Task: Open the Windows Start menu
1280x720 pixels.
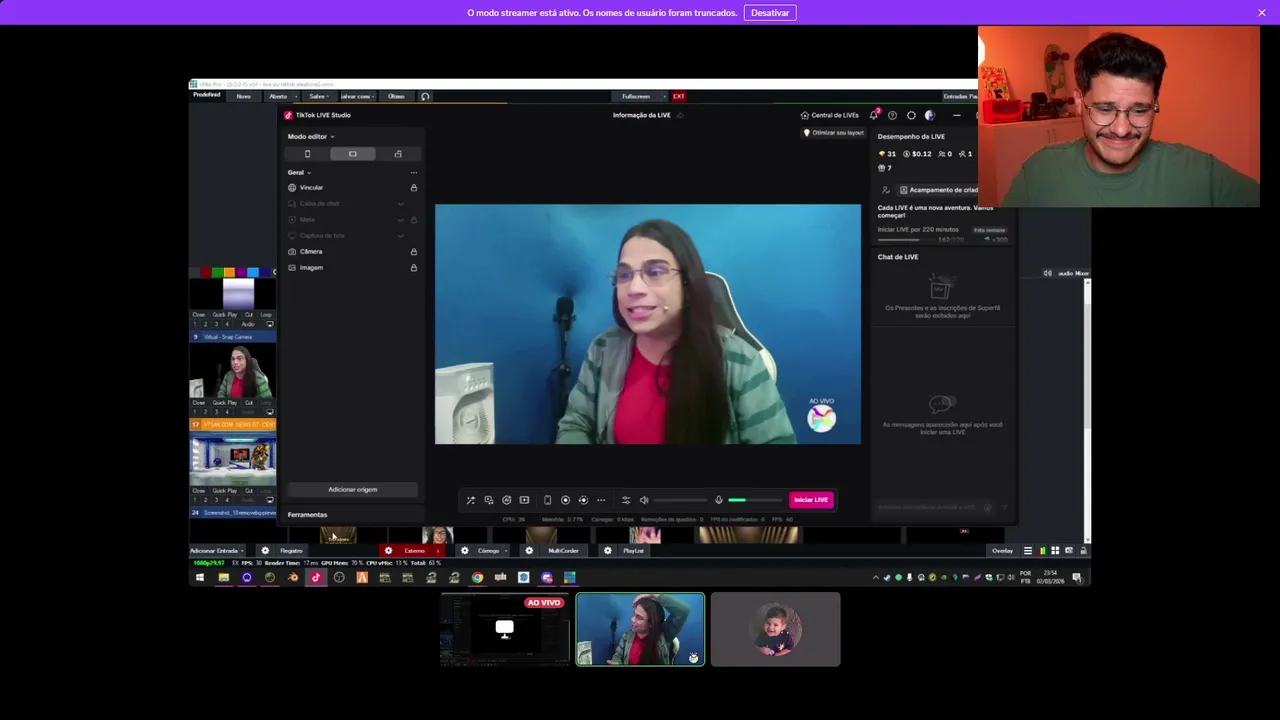Action: [199, 577]
